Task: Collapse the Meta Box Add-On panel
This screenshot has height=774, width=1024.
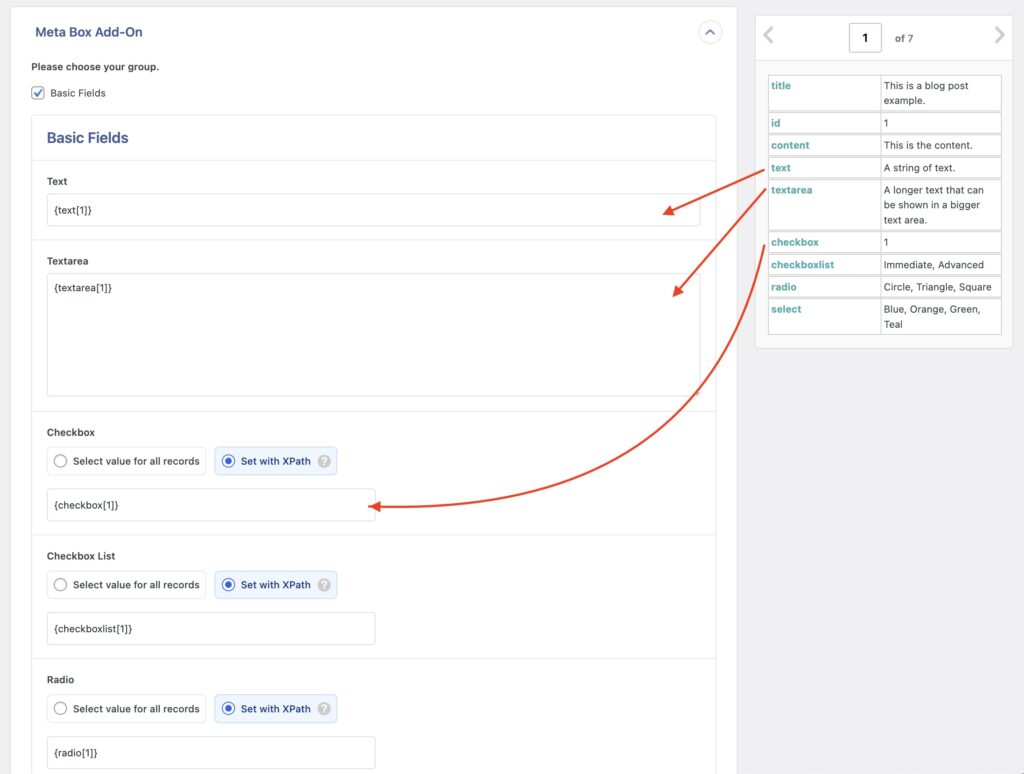Action: tap(710, 31)
